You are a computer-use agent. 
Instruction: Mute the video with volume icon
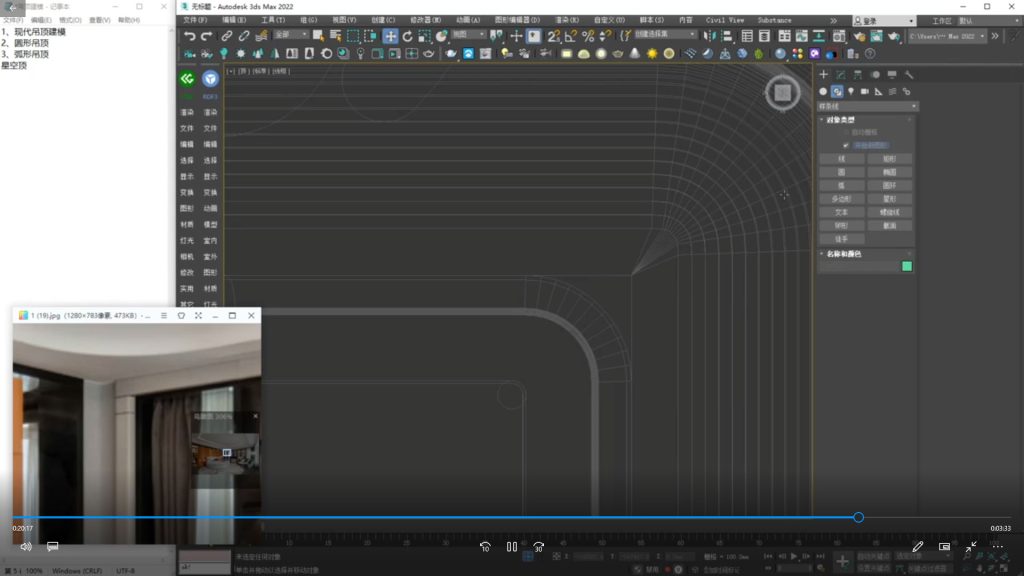[x=25, y=547]
